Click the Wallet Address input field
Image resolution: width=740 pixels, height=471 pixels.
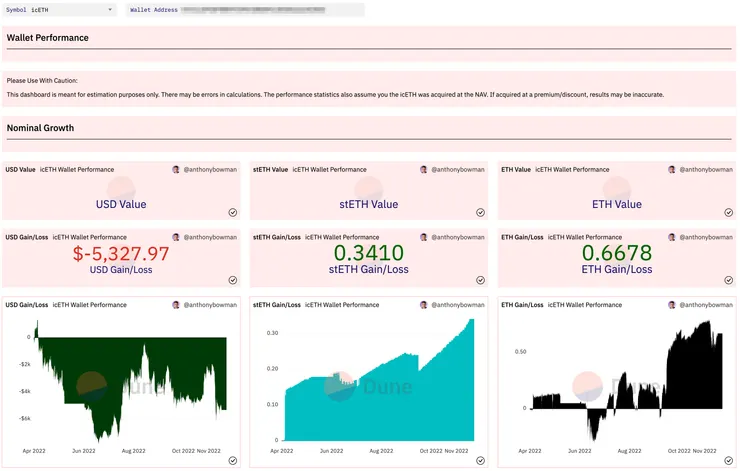point(245,9)
